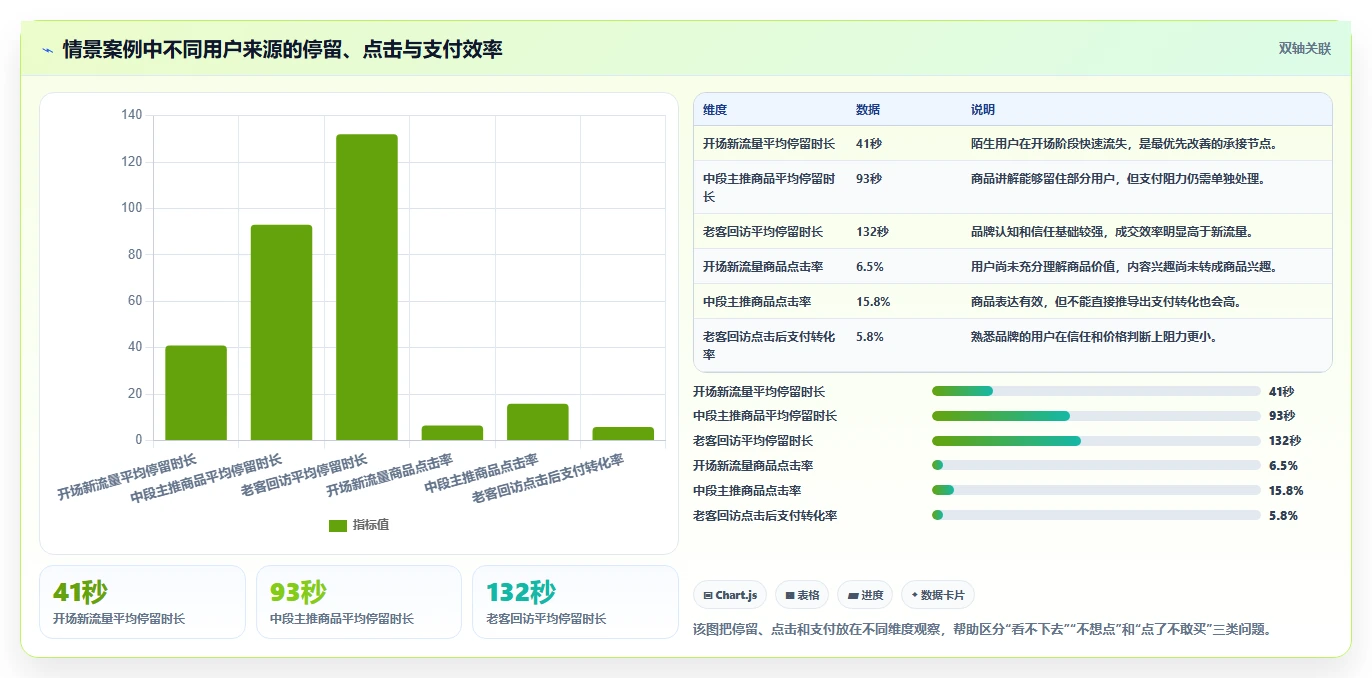The width and height of the screenshot is (1372, 678).
Task: Select table cell 开场新流量平均停留时长
Action: coord(769,143)
